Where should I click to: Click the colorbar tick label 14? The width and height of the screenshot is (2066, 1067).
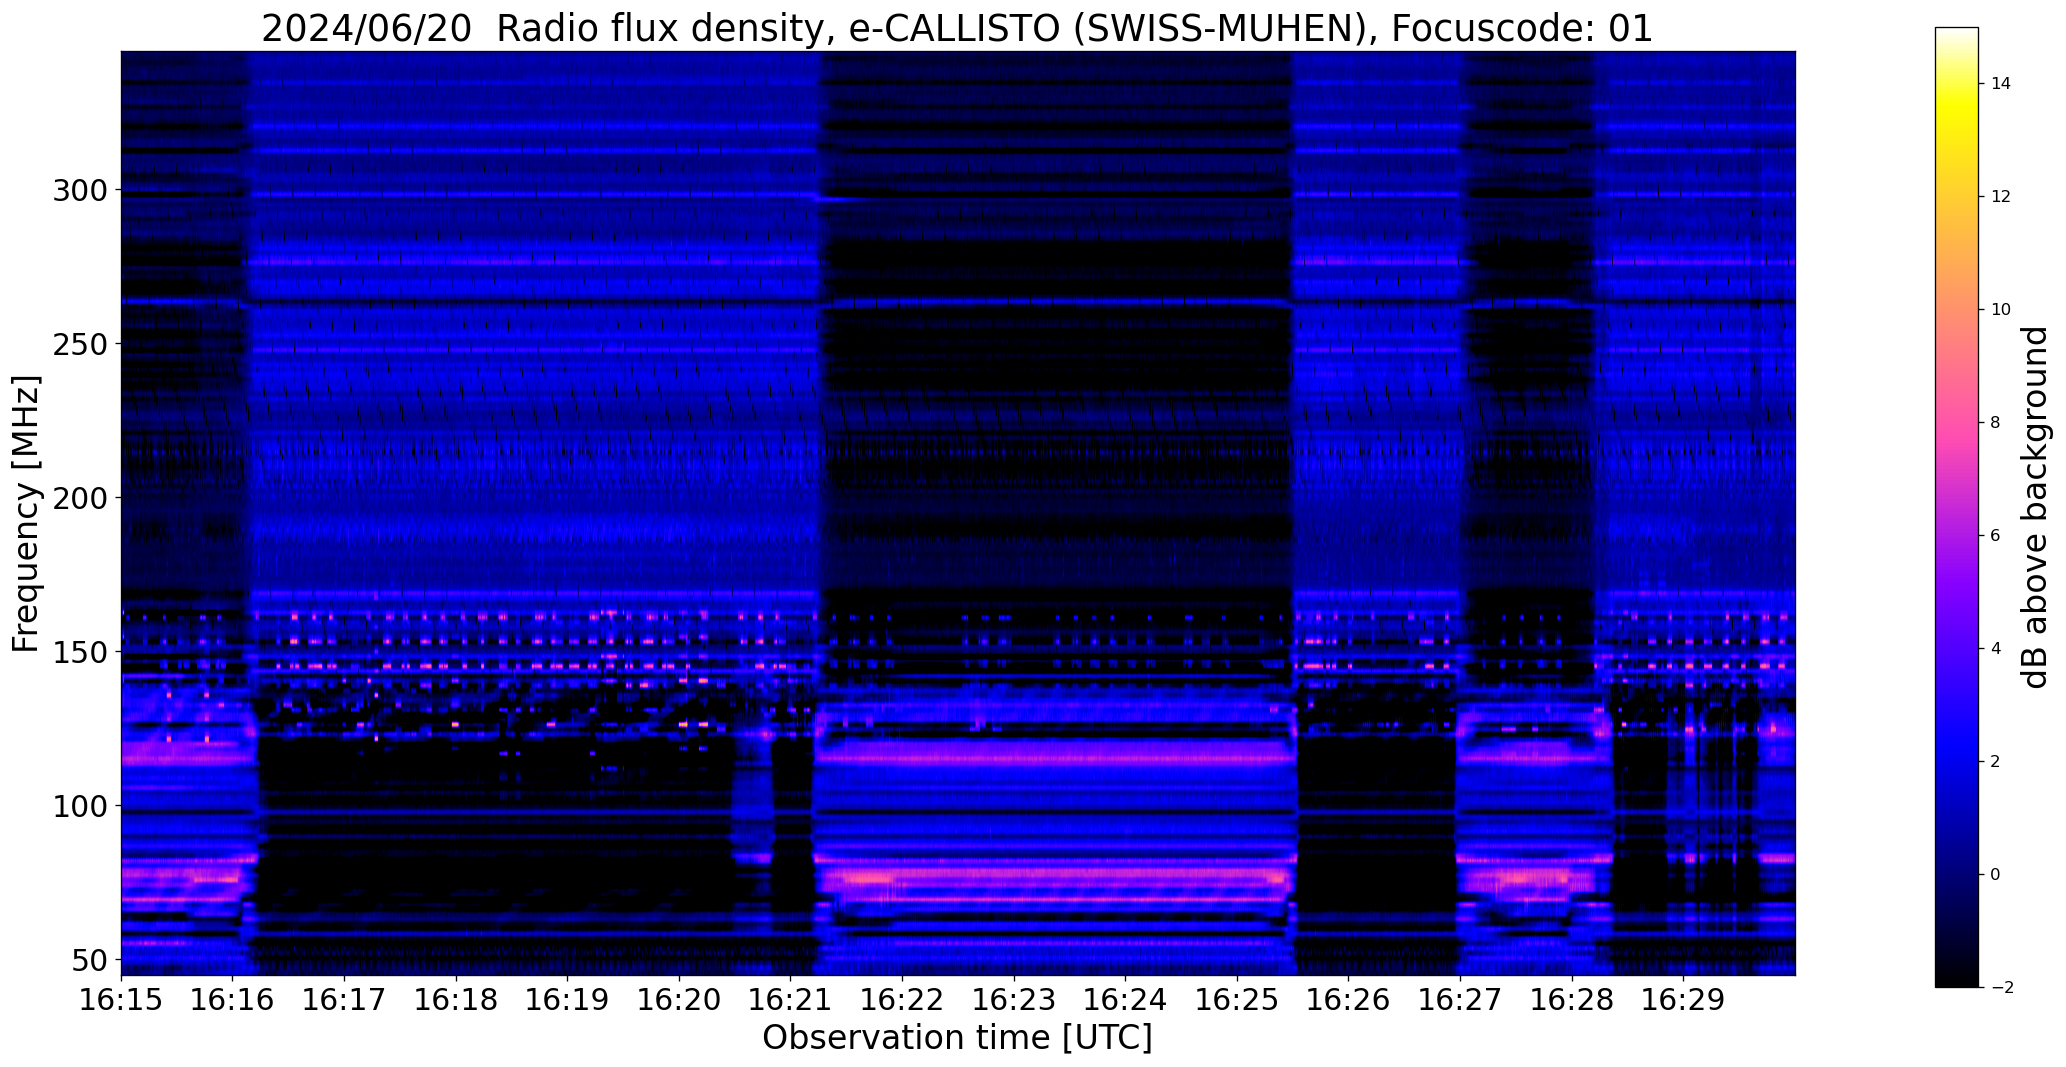click(x=2001, y=84)
